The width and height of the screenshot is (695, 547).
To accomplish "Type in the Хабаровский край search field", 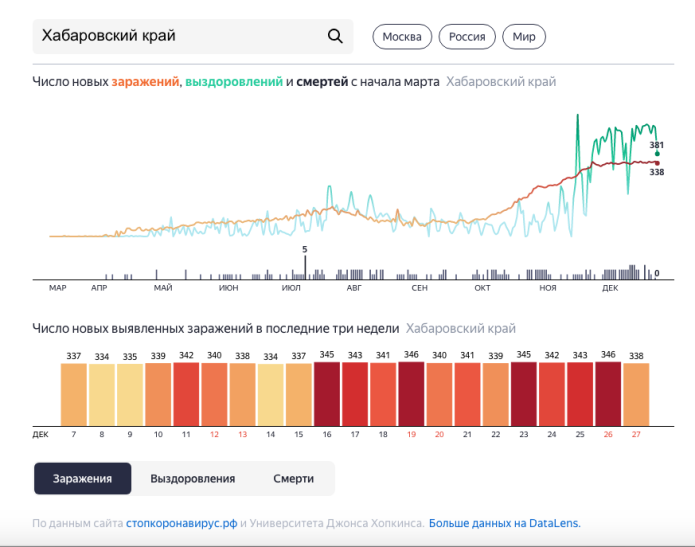I will click(180, 37).
